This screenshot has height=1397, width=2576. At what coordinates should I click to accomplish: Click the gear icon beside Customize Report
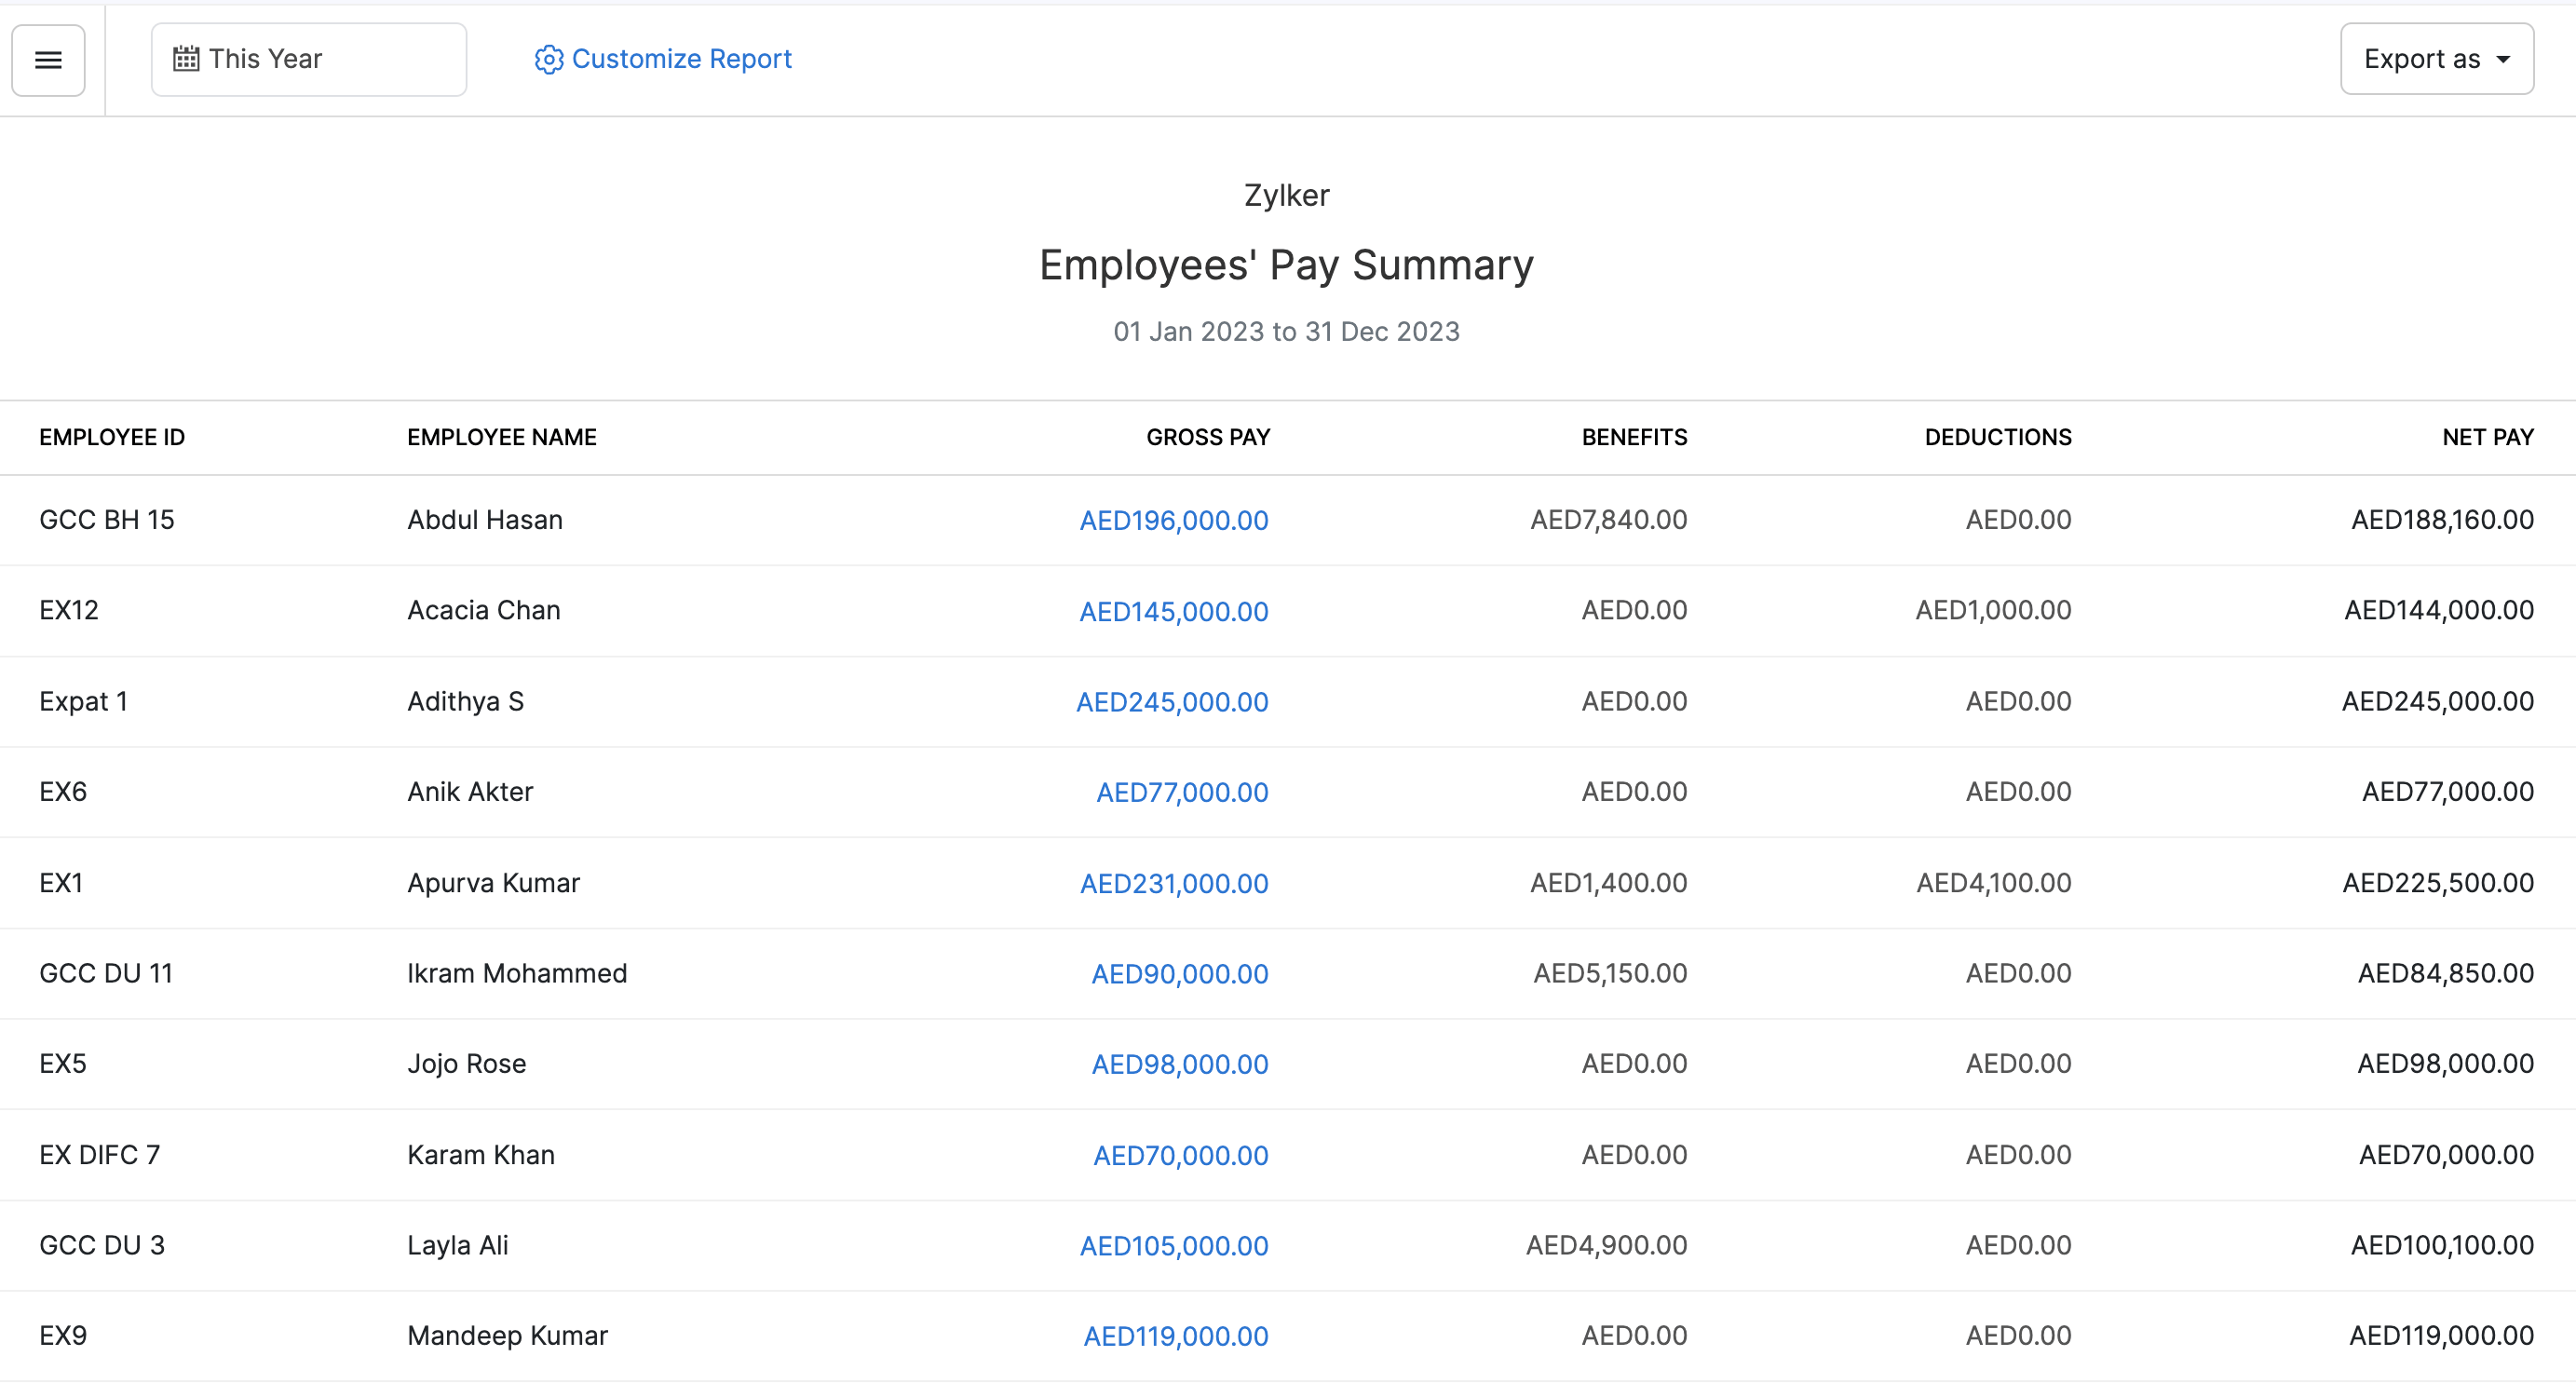pyautogui.click(x=548, y=60)
